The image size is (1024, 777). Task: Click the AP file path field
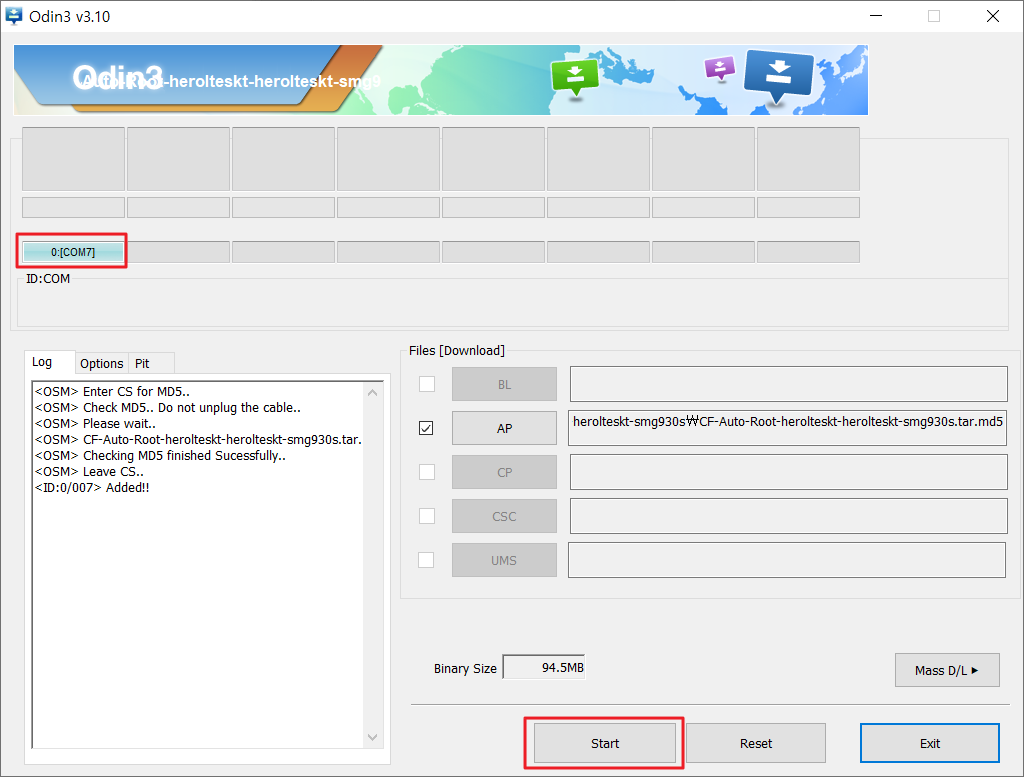pos(787,428)
